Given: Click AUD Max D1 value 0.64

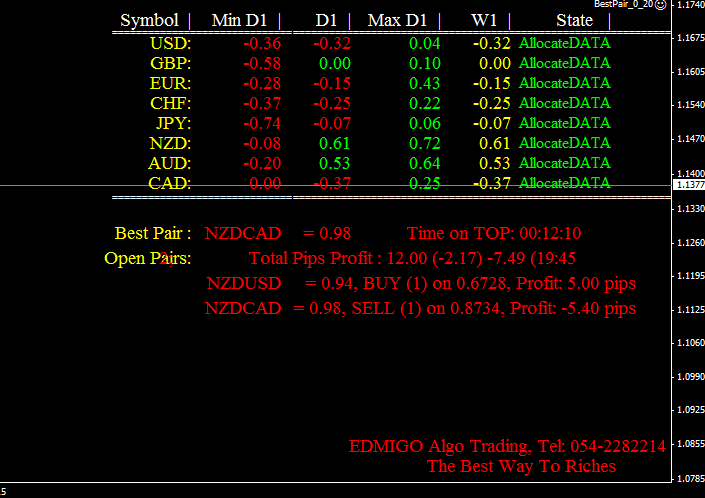Looking at the screenshot, I should [x=425, y=163].
